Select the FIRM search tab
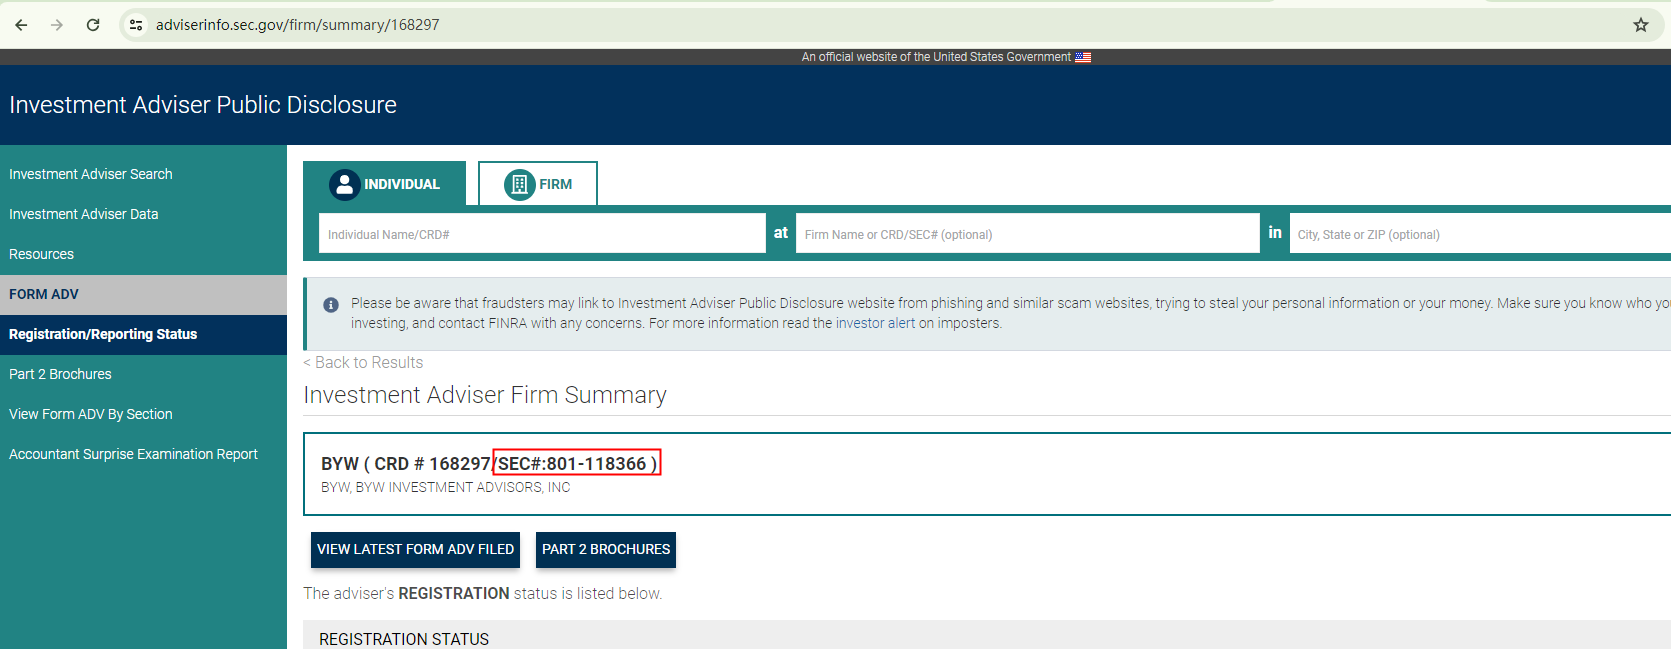This screenshot has width=1671, height=649. 538,184
